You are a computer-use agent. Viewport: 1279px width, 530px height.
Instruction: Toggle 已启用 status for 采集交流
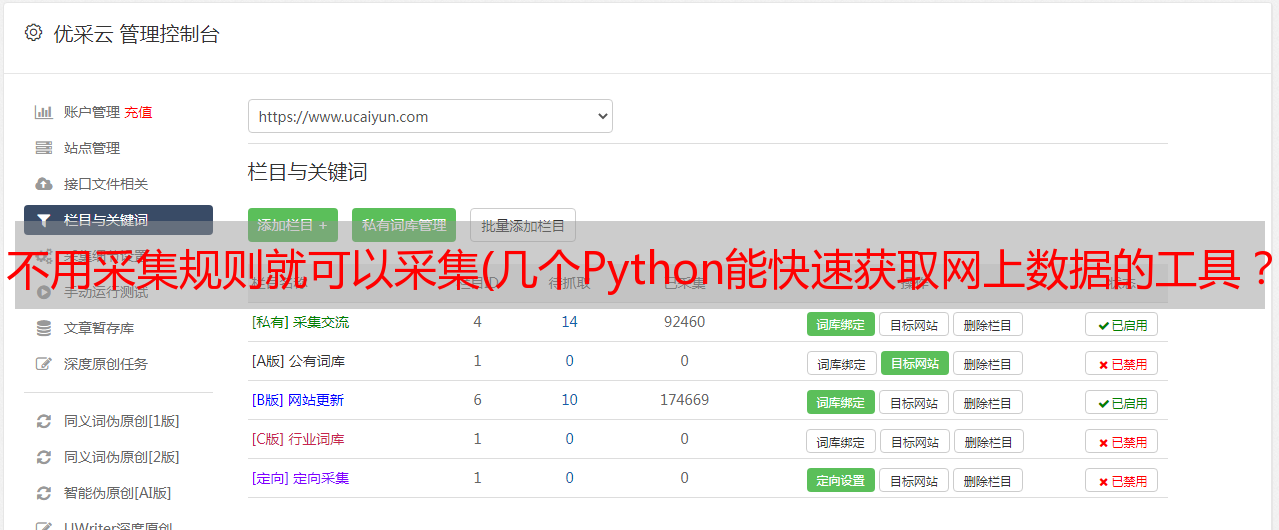[x=1122, y=324]
